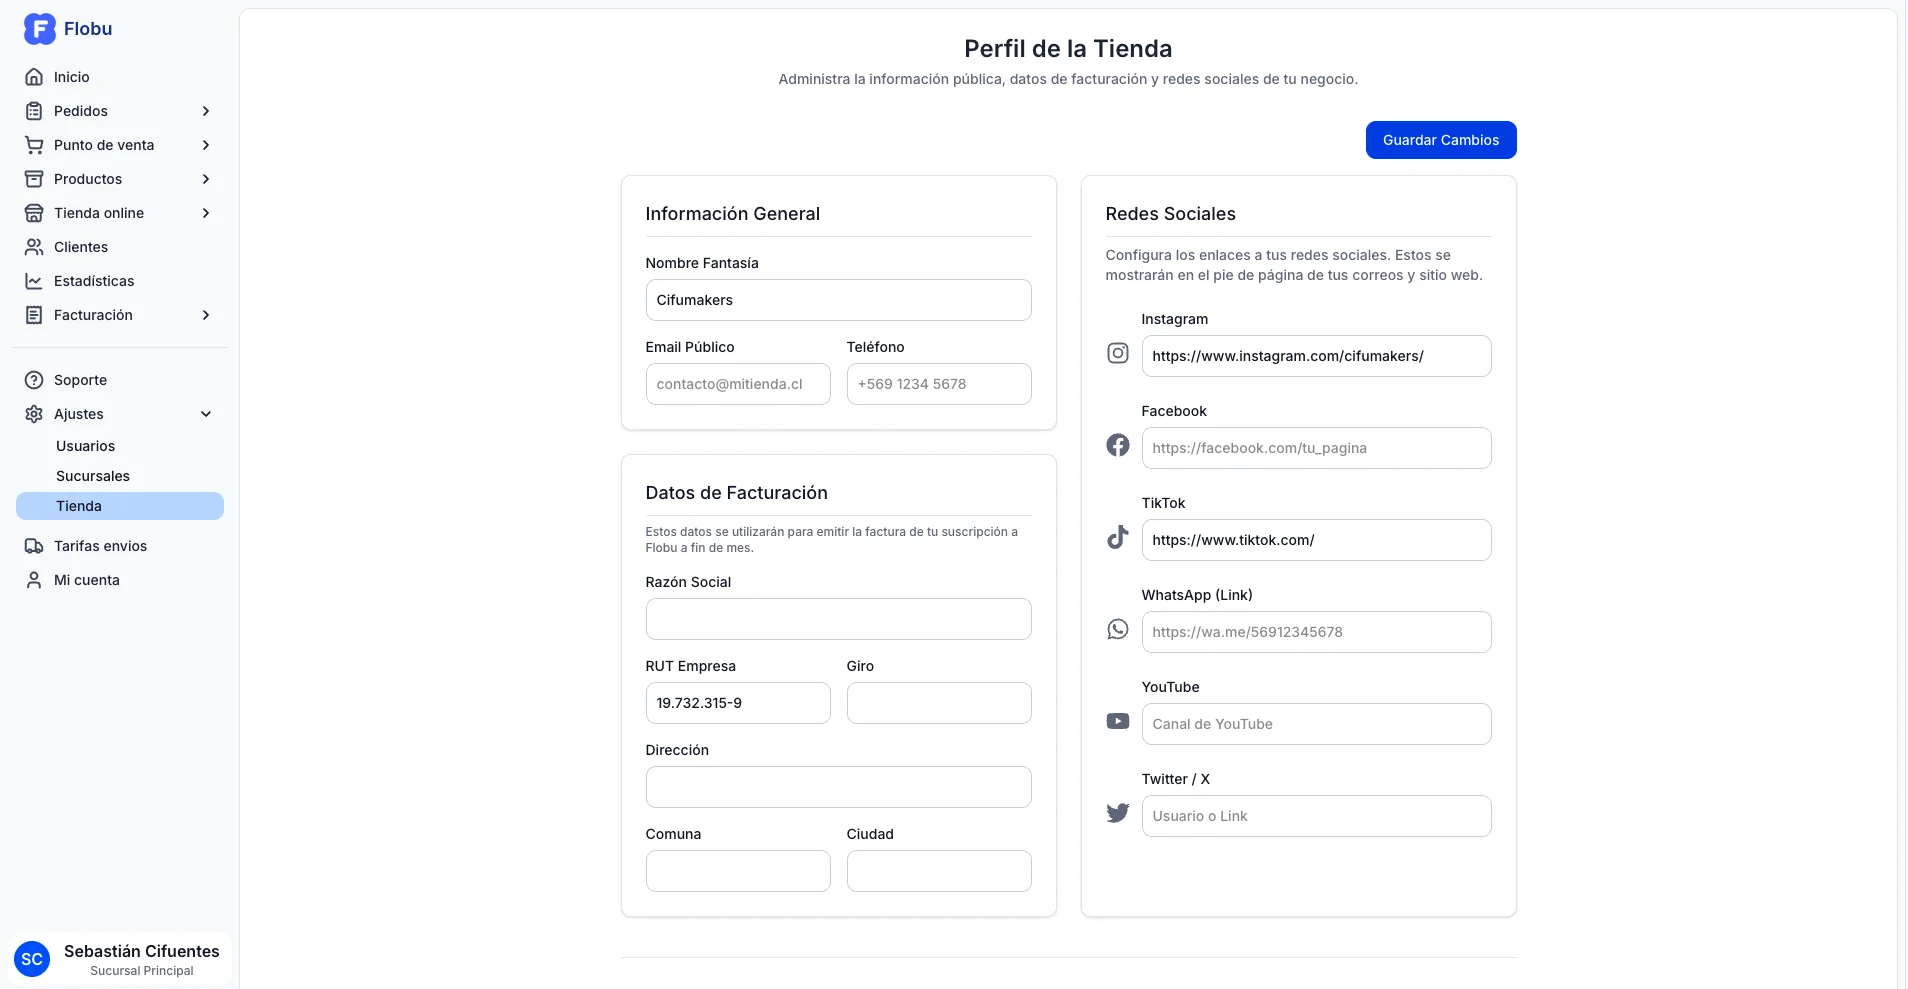The width and height of the screenshot is (1908, 989).
Task: Focus the Nombre Fantasía input field
Action: (838, 300)
